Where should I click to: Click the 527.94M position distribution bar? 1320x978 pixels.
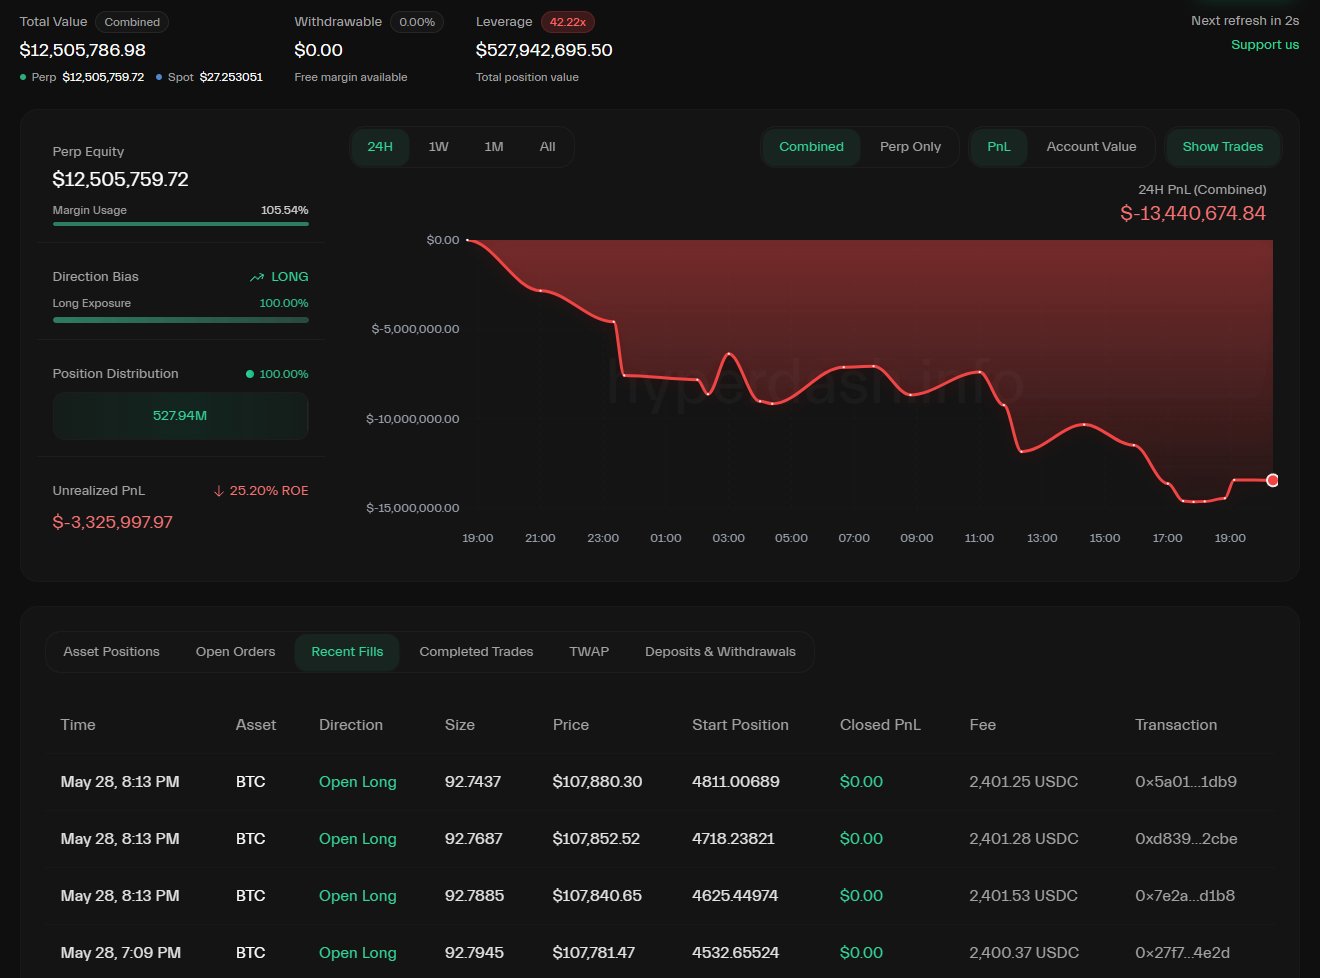pyautogui.click(x=180, y=416)
